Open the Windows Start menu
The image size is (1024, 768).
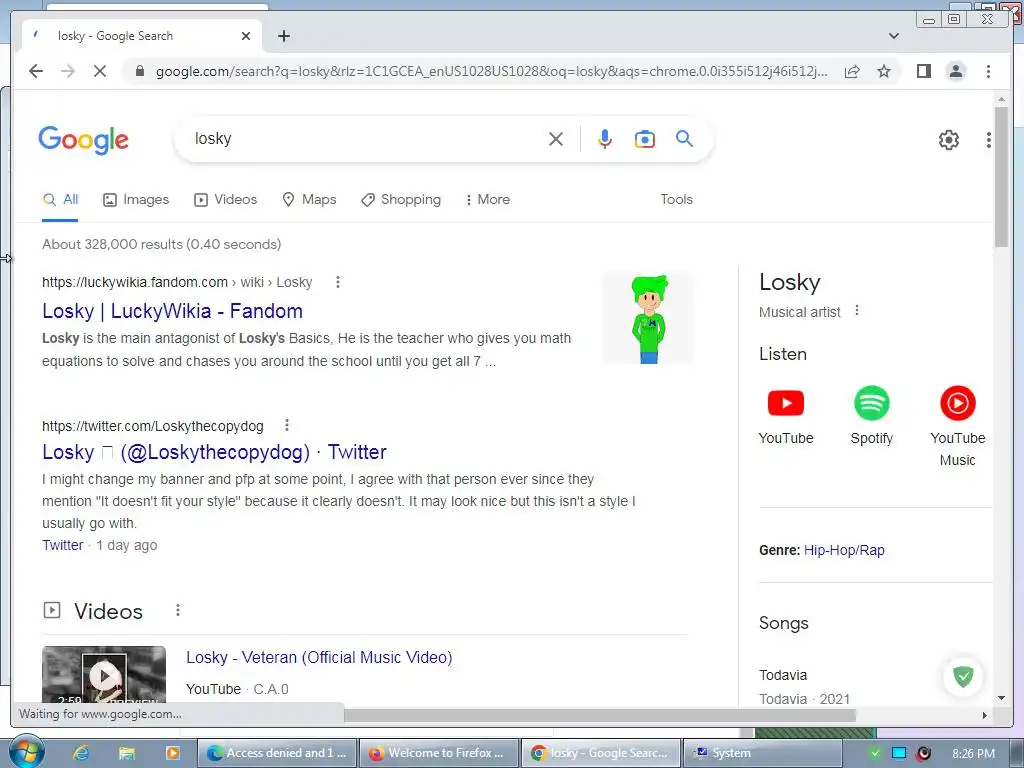(x=25, y=752)
